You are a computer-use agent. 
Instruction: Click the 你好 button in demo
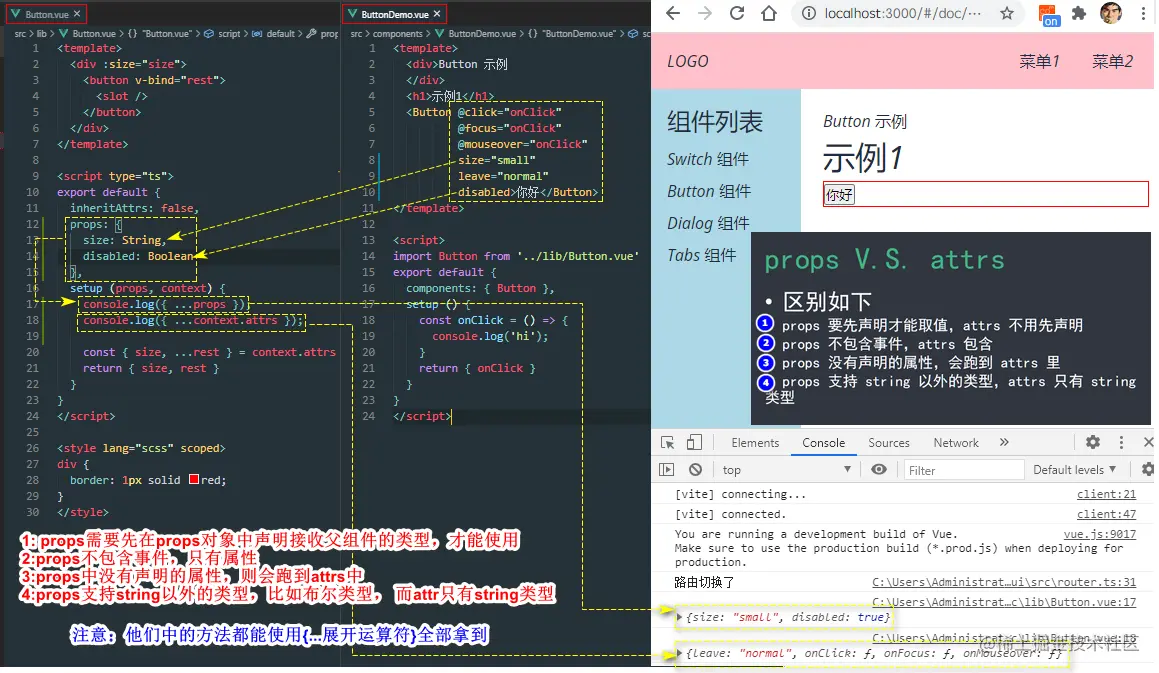point(839,195)
